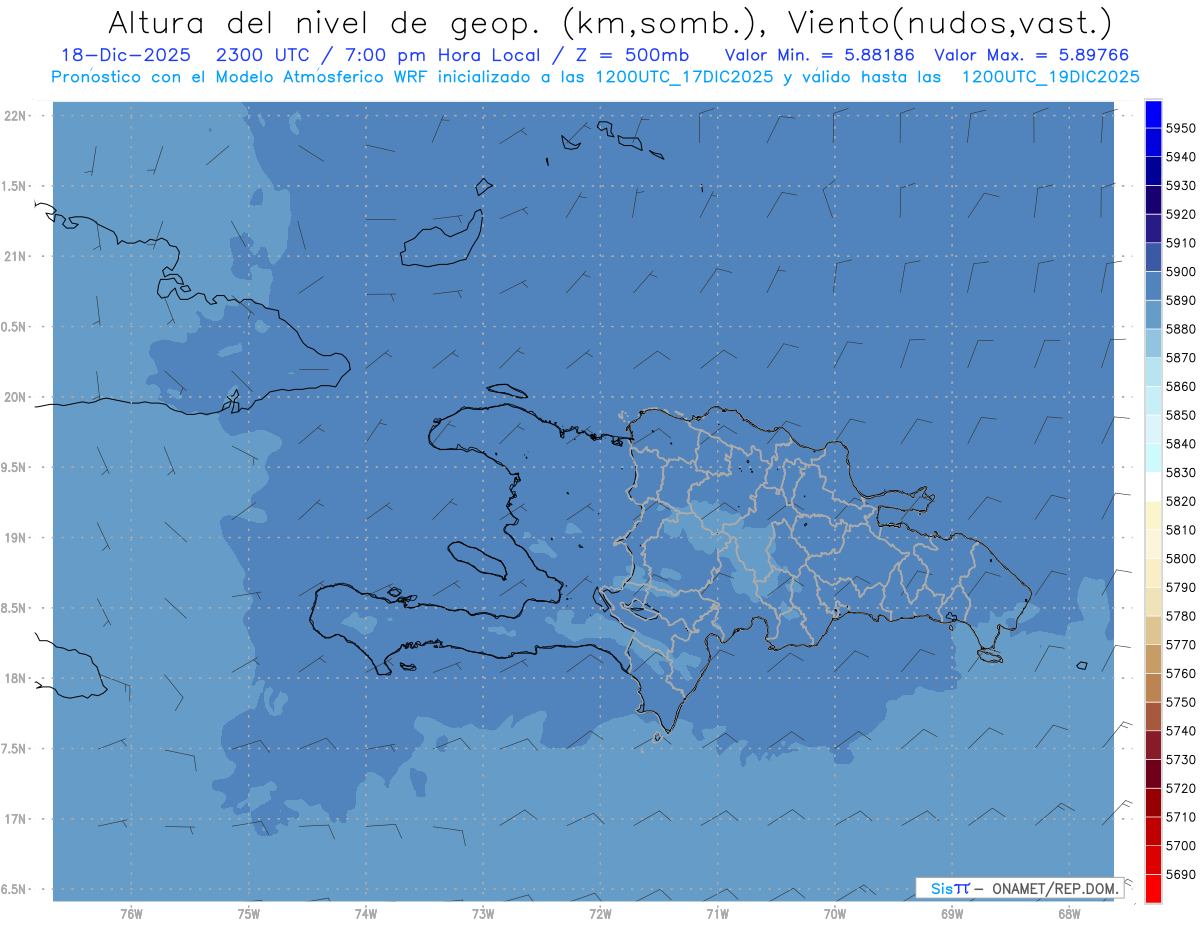The width and height of the screenshot is (1200, 927).
Task: Click the '5880' colorbar value label
Action: (1180, 329)
